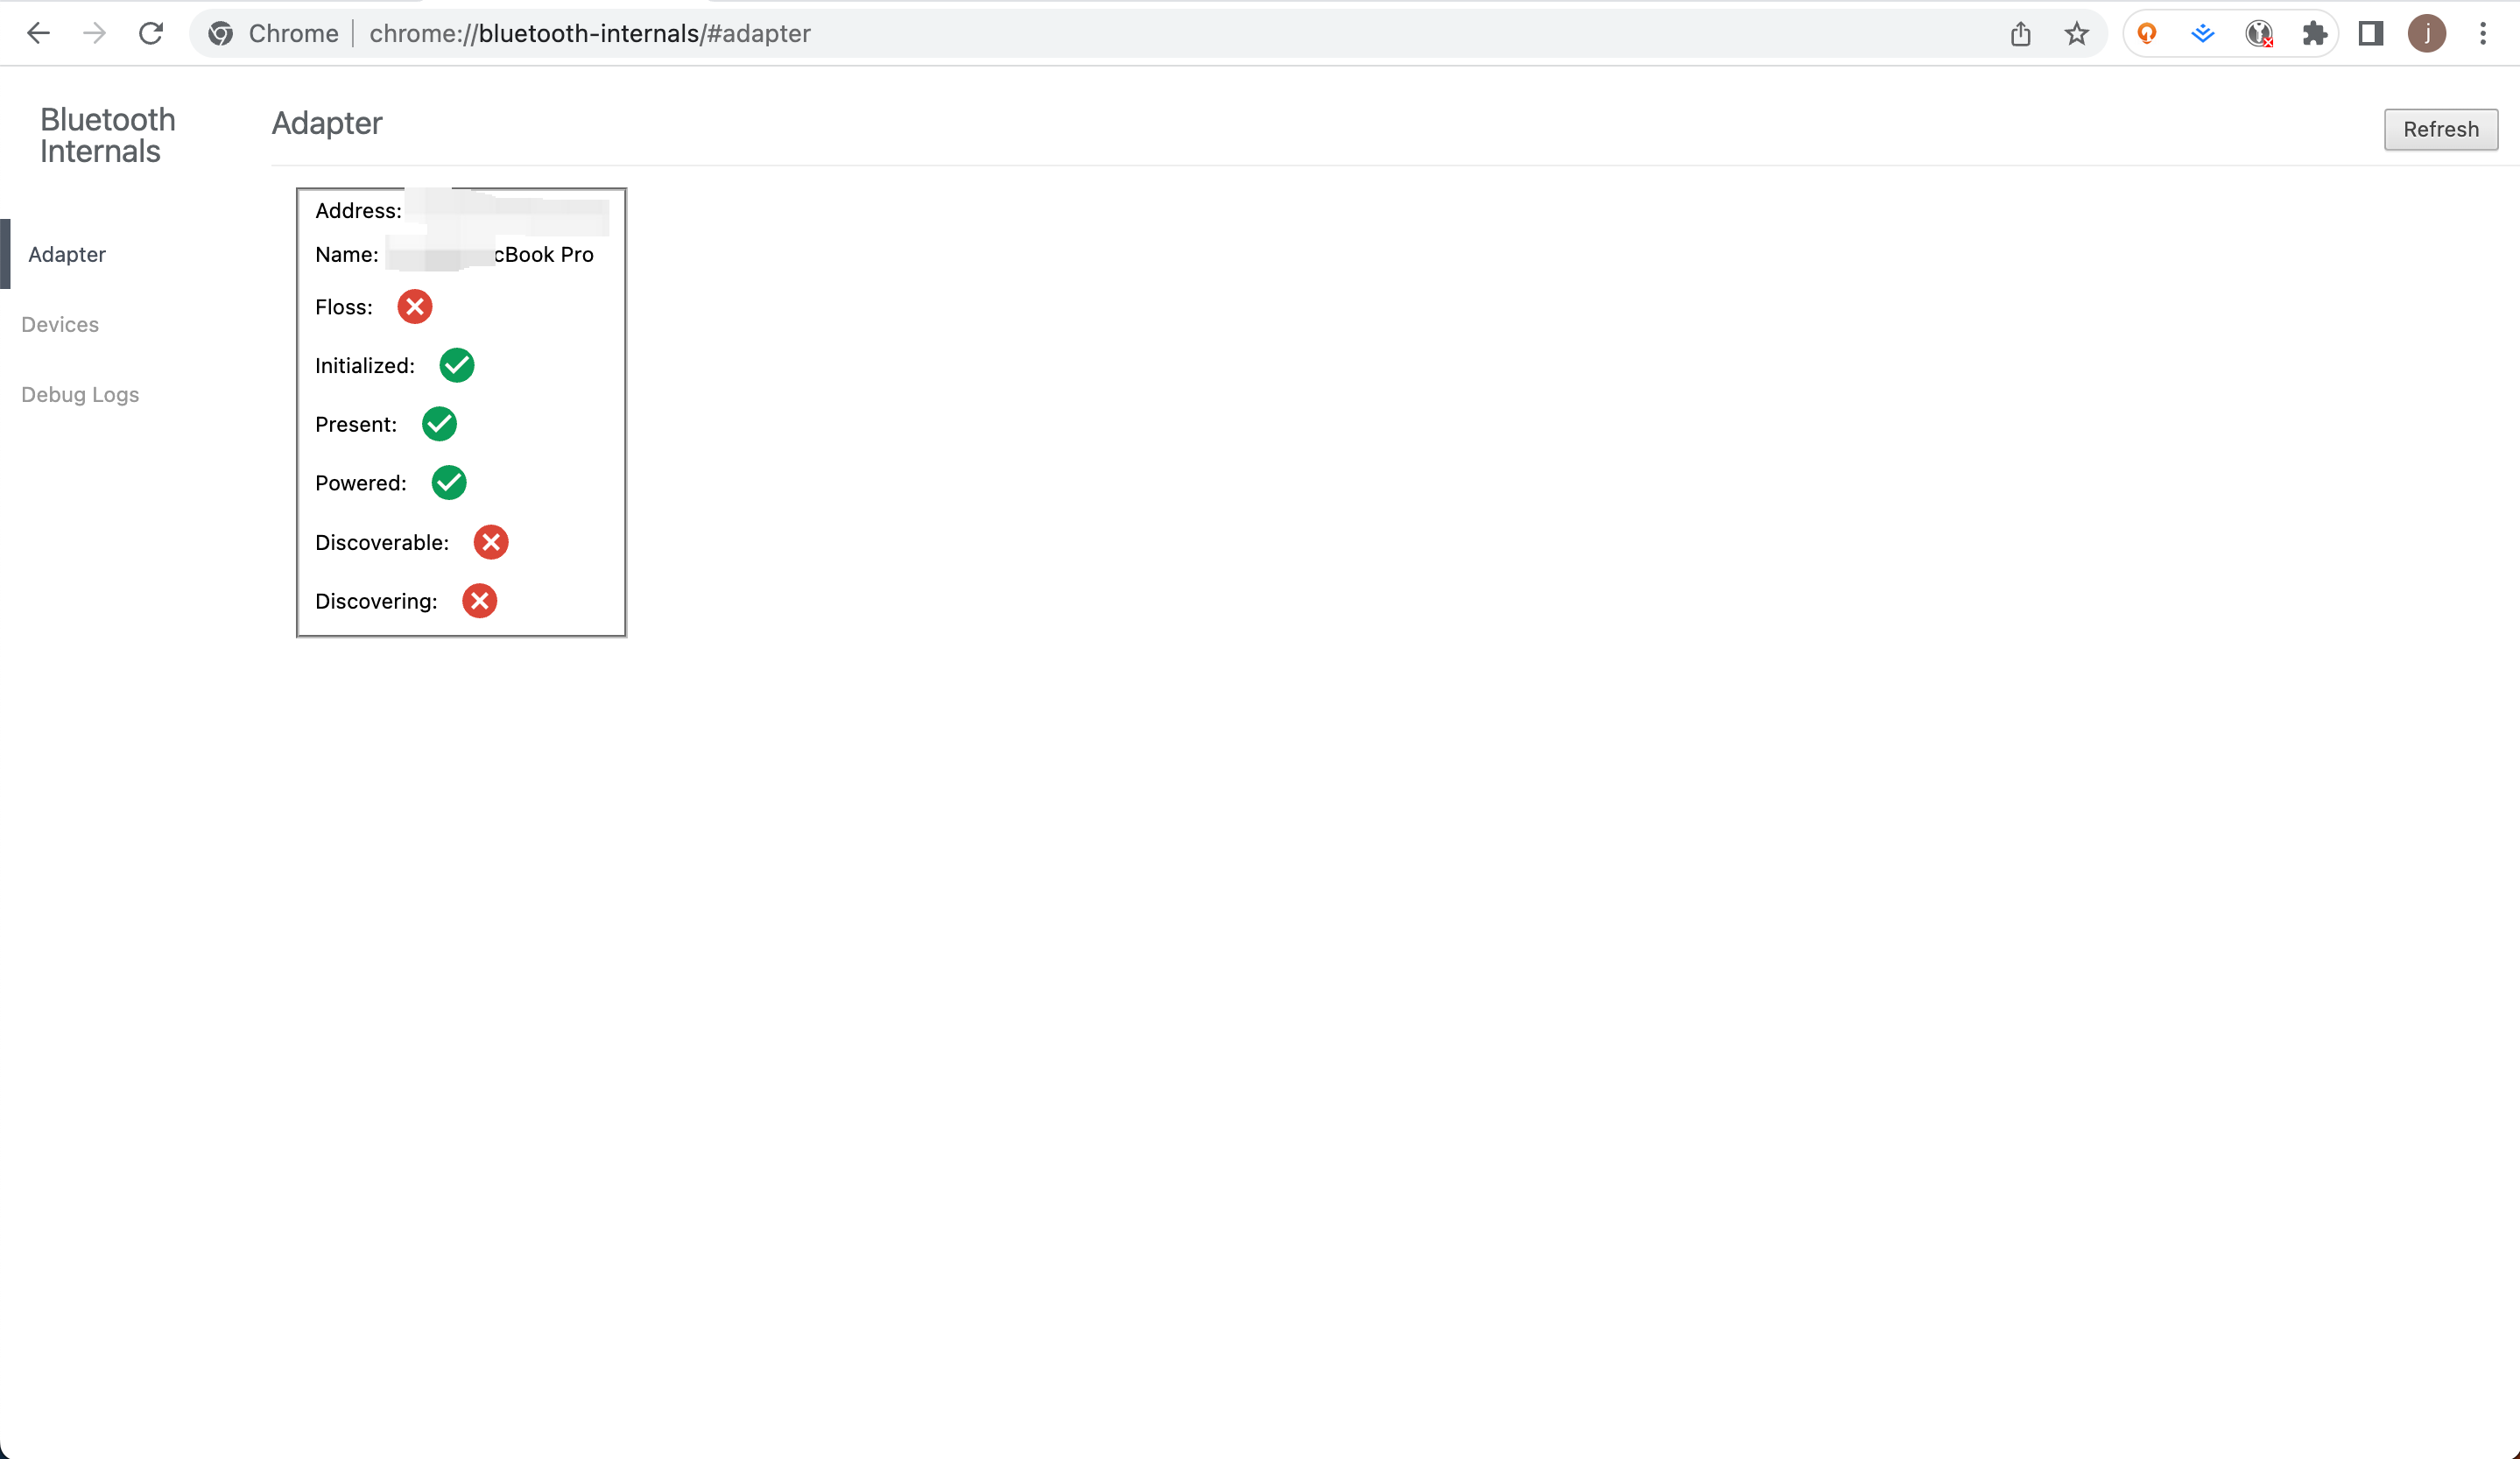Image resolution: width=2520 pixels, height=1459 pixels.
Task: Click the Initialized: label
Action: (365, 366)
